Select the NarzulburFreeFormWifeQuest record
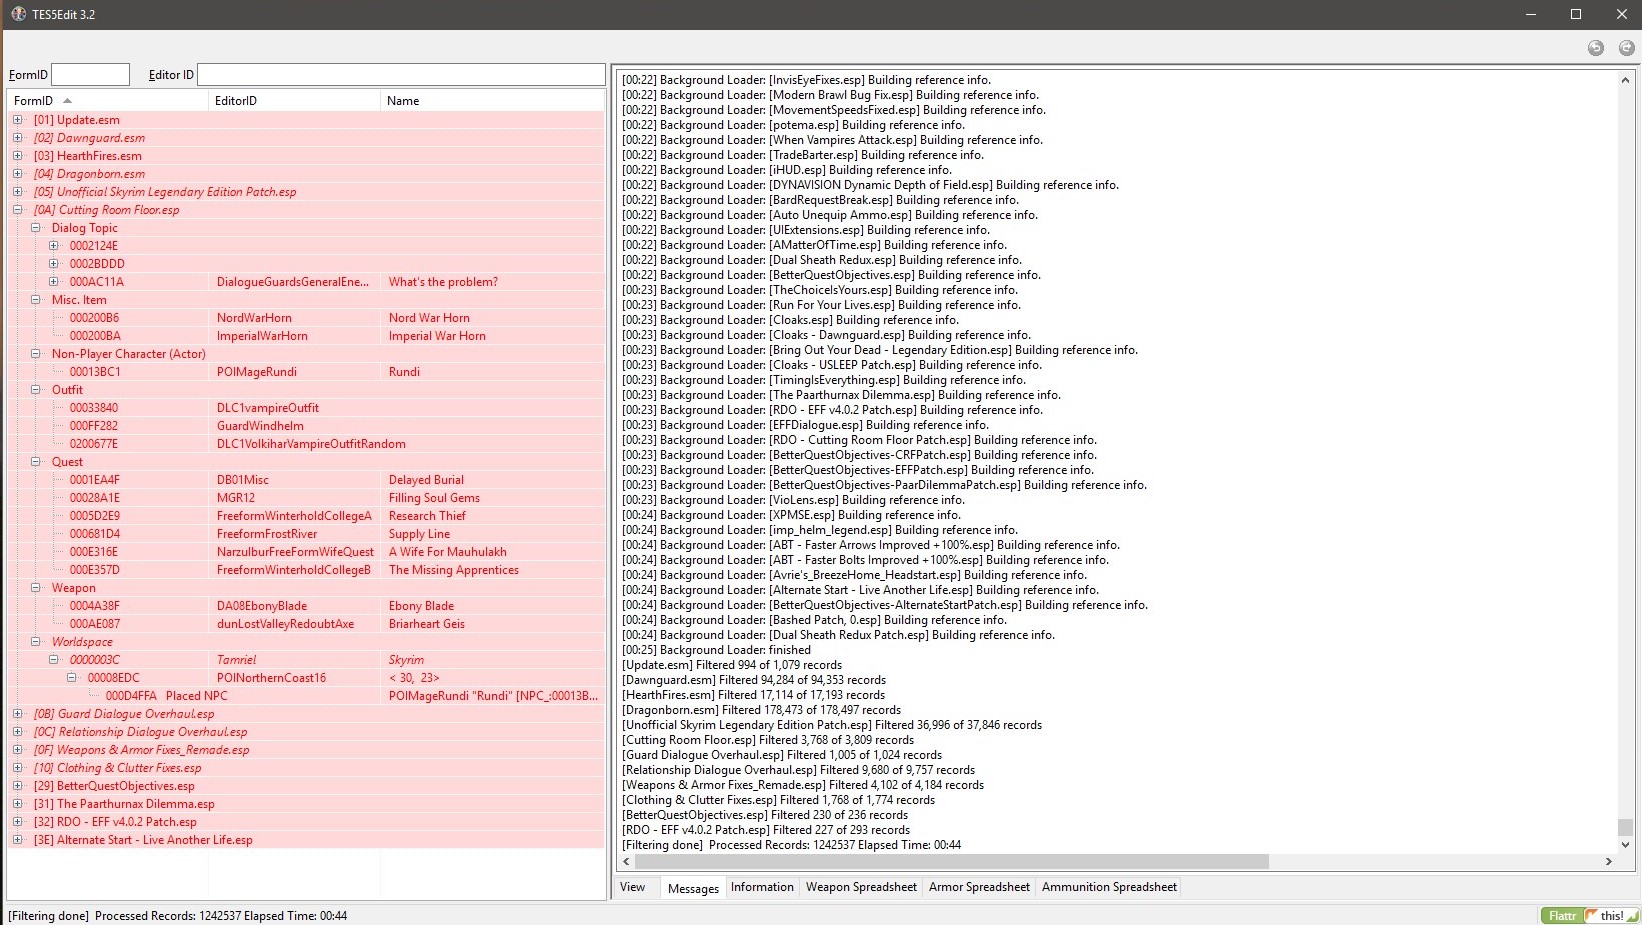The width and height of the screenshot is (1642, 925). 305,552
